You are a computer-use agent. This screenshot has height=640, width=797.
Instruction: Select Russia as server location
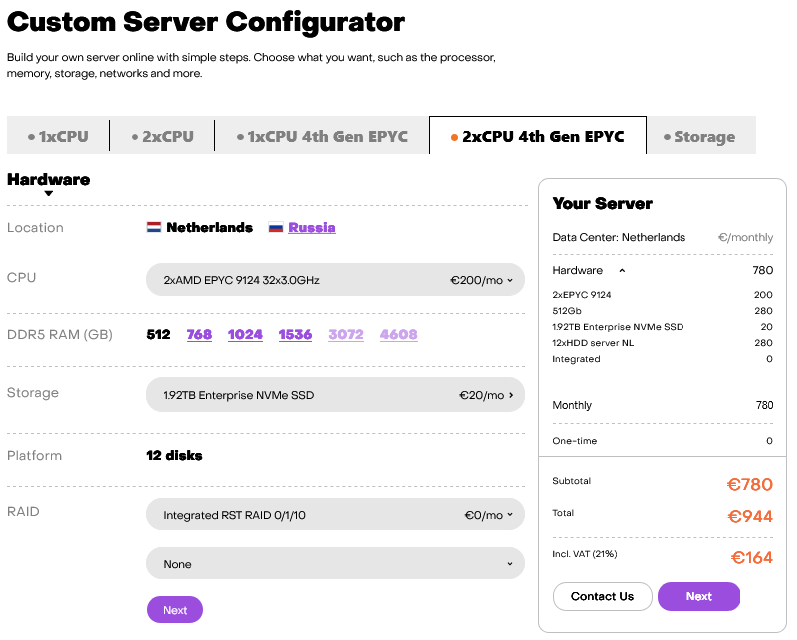click(x=312, y=228)
